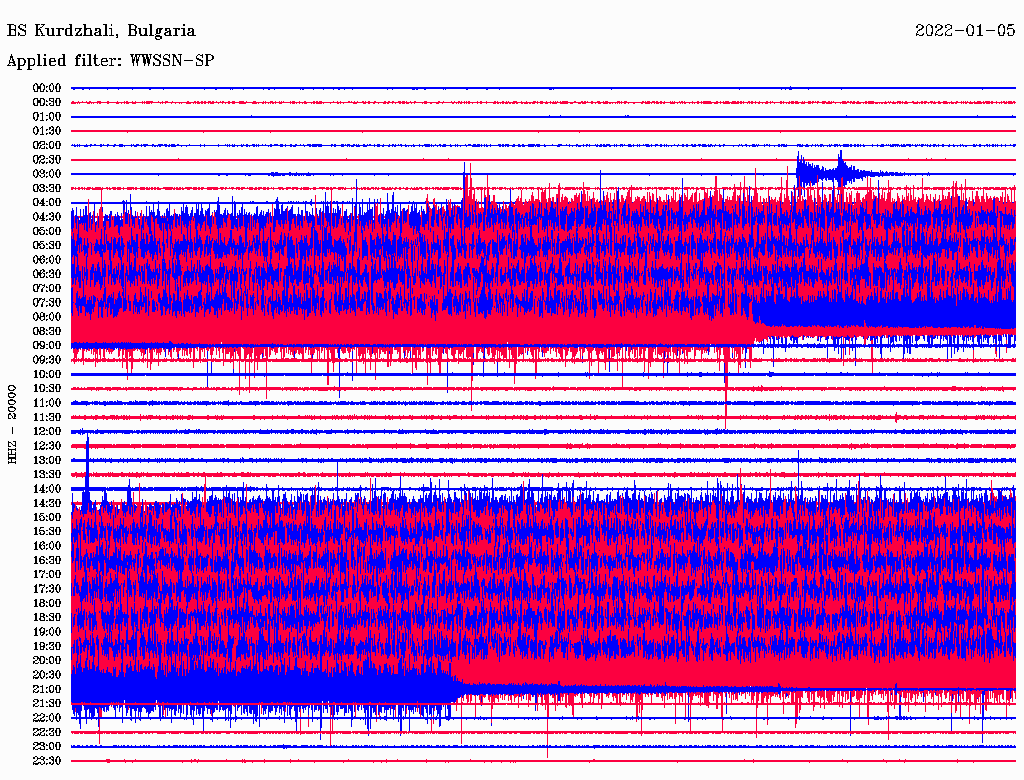Image resolution: width=1024 pixels, height=780 pixels.
Task: Pick the 02:30 time label
Action: (x=47, y=160)
